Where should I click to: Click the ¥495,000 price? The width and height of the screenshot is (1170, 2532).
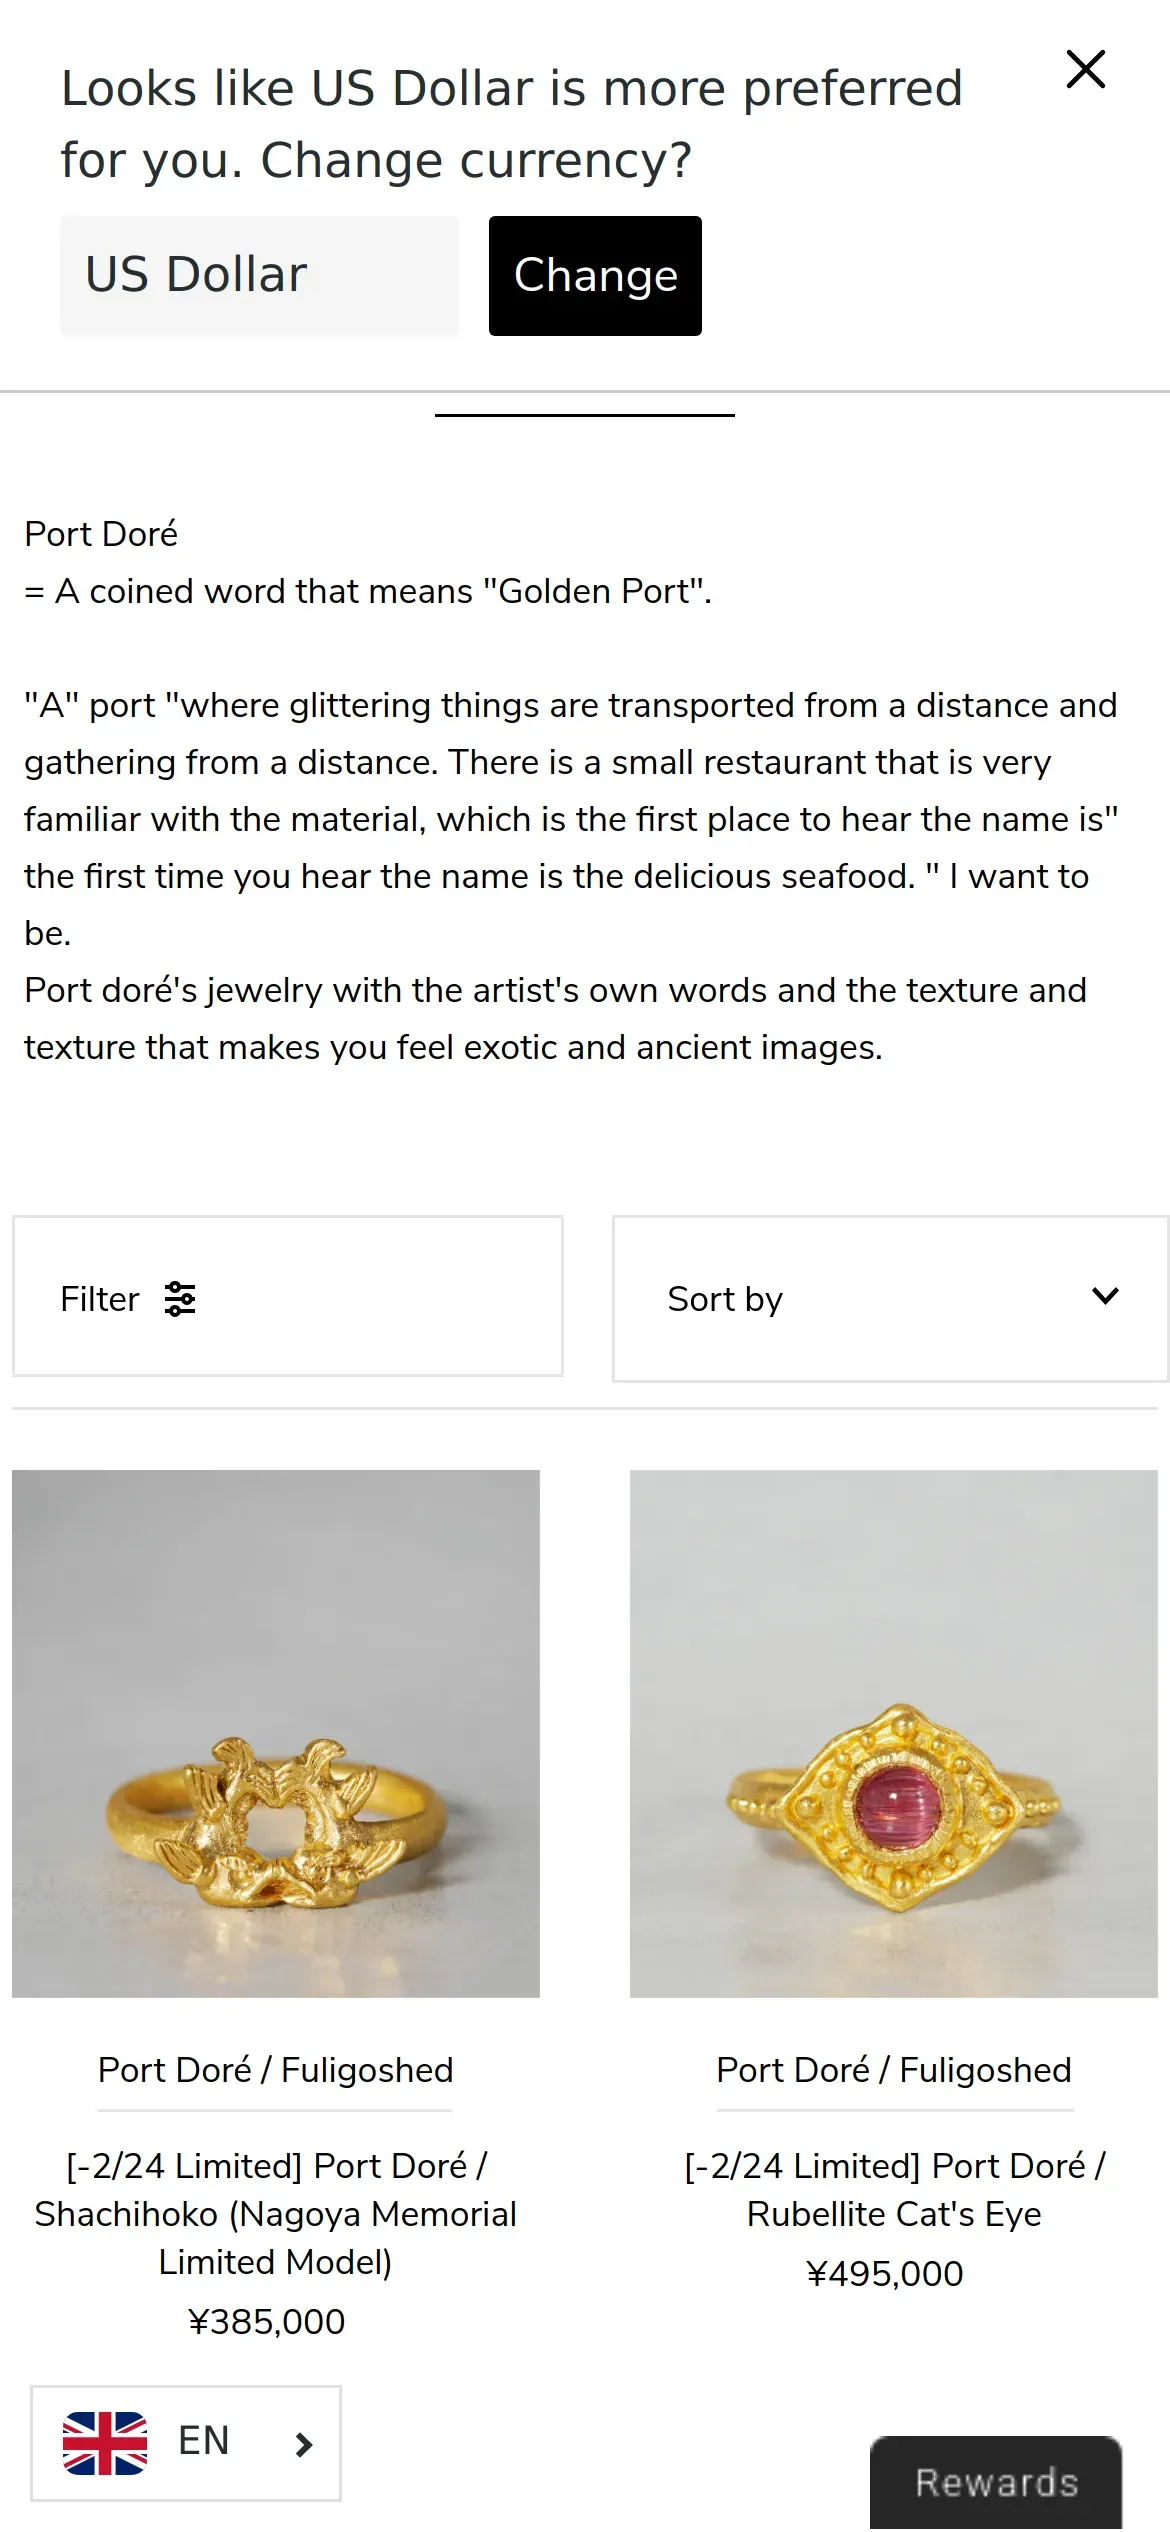[884, 2273]
